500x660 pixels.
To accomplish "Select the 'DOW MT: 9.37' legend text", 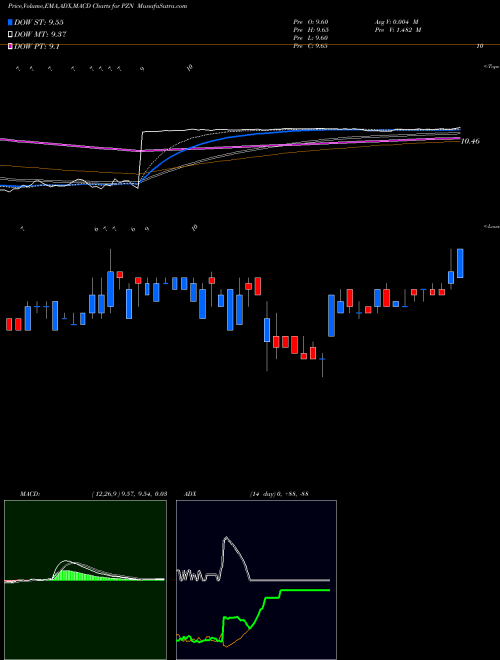I will [x=40, y=35].
